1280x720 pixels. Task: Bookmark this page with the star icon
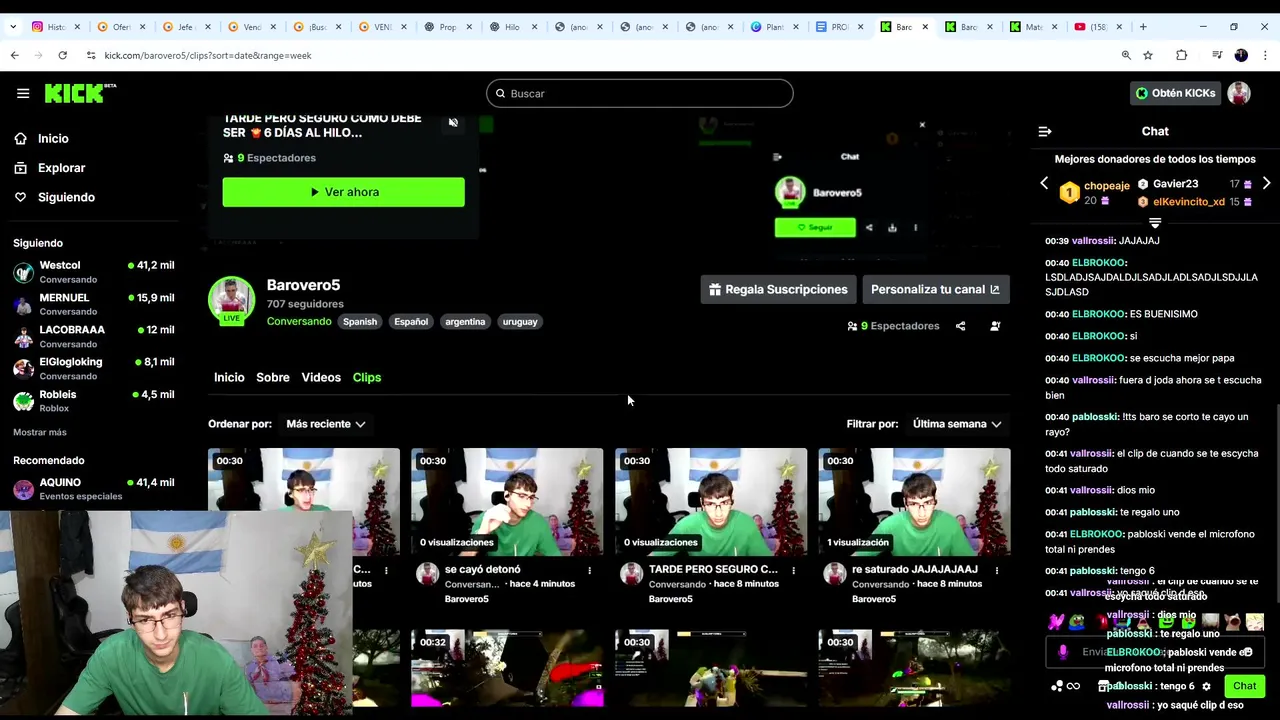click(1148, 55)
